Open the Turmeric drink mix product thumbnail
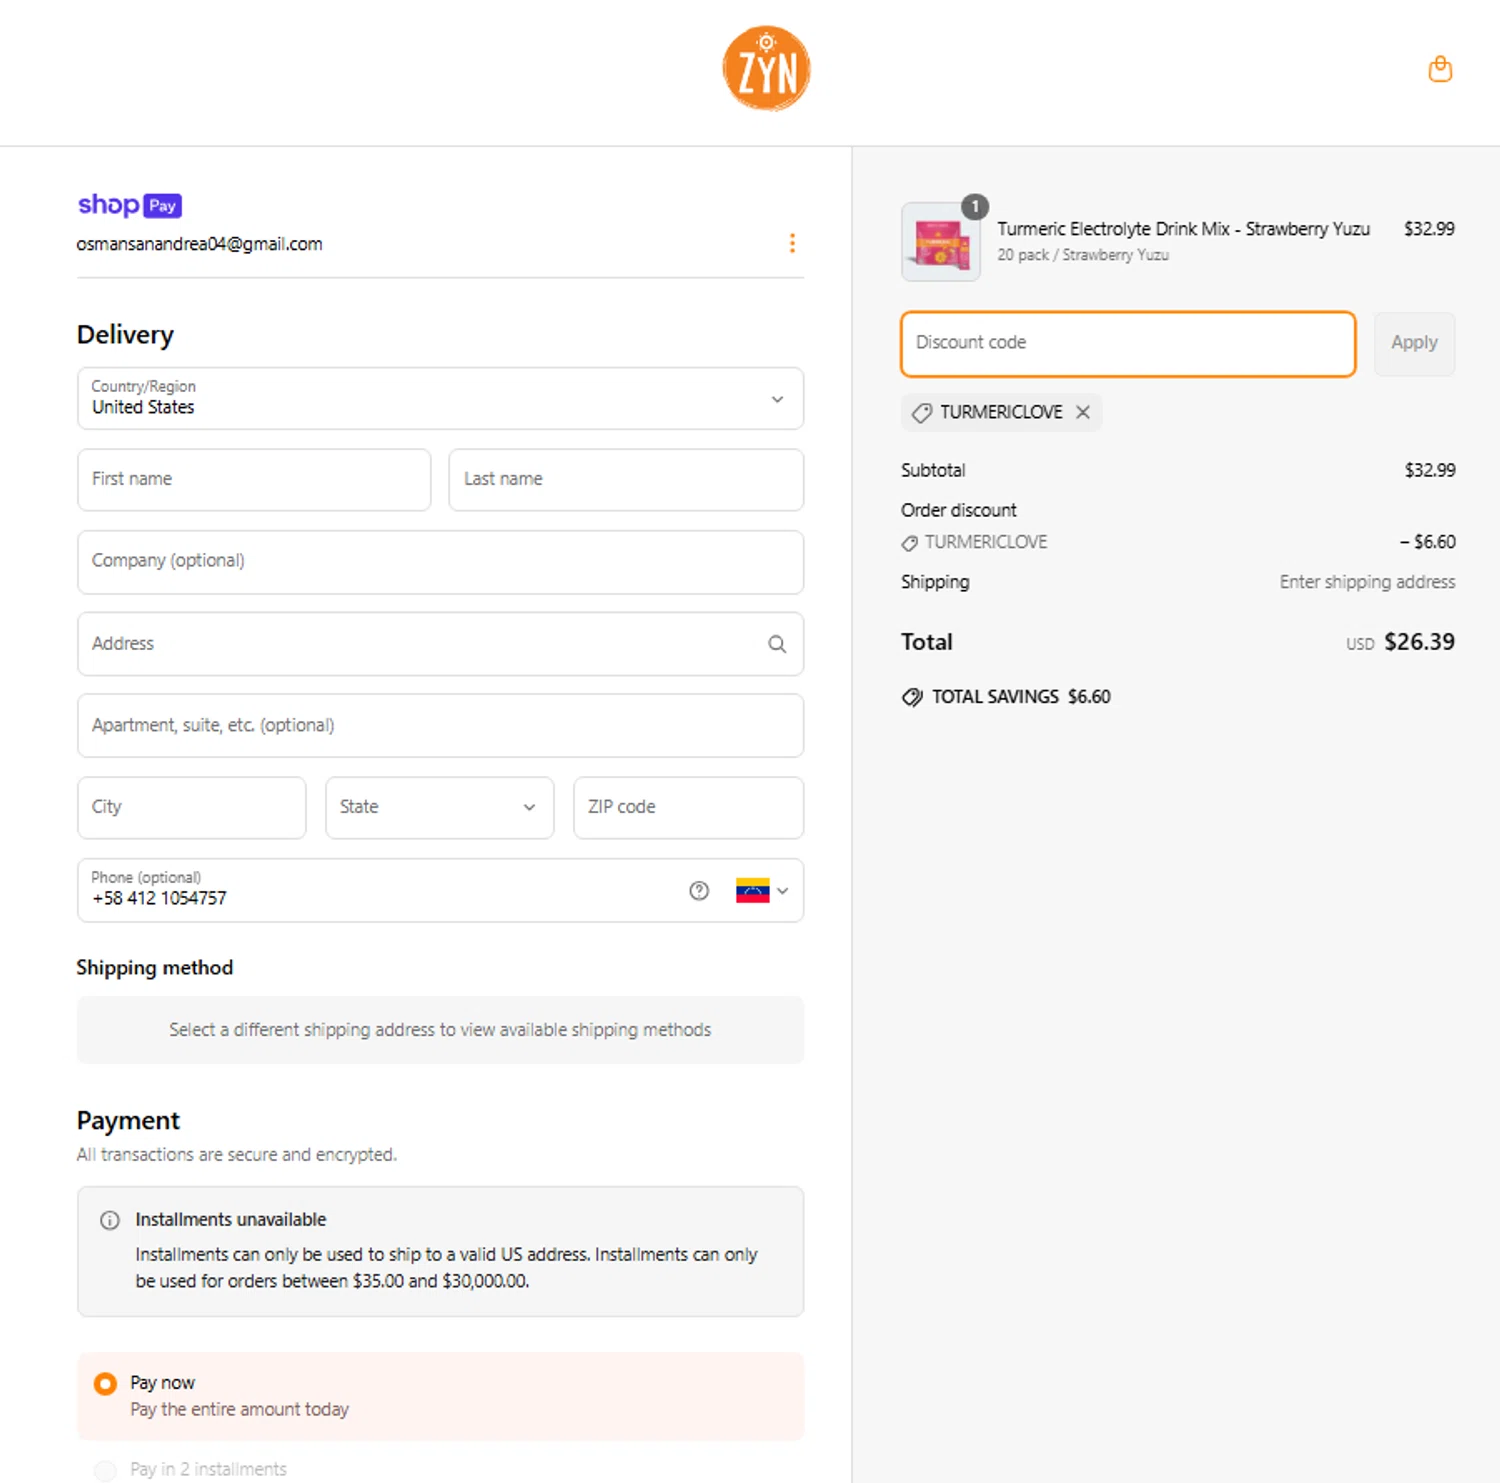 point(940,242)
